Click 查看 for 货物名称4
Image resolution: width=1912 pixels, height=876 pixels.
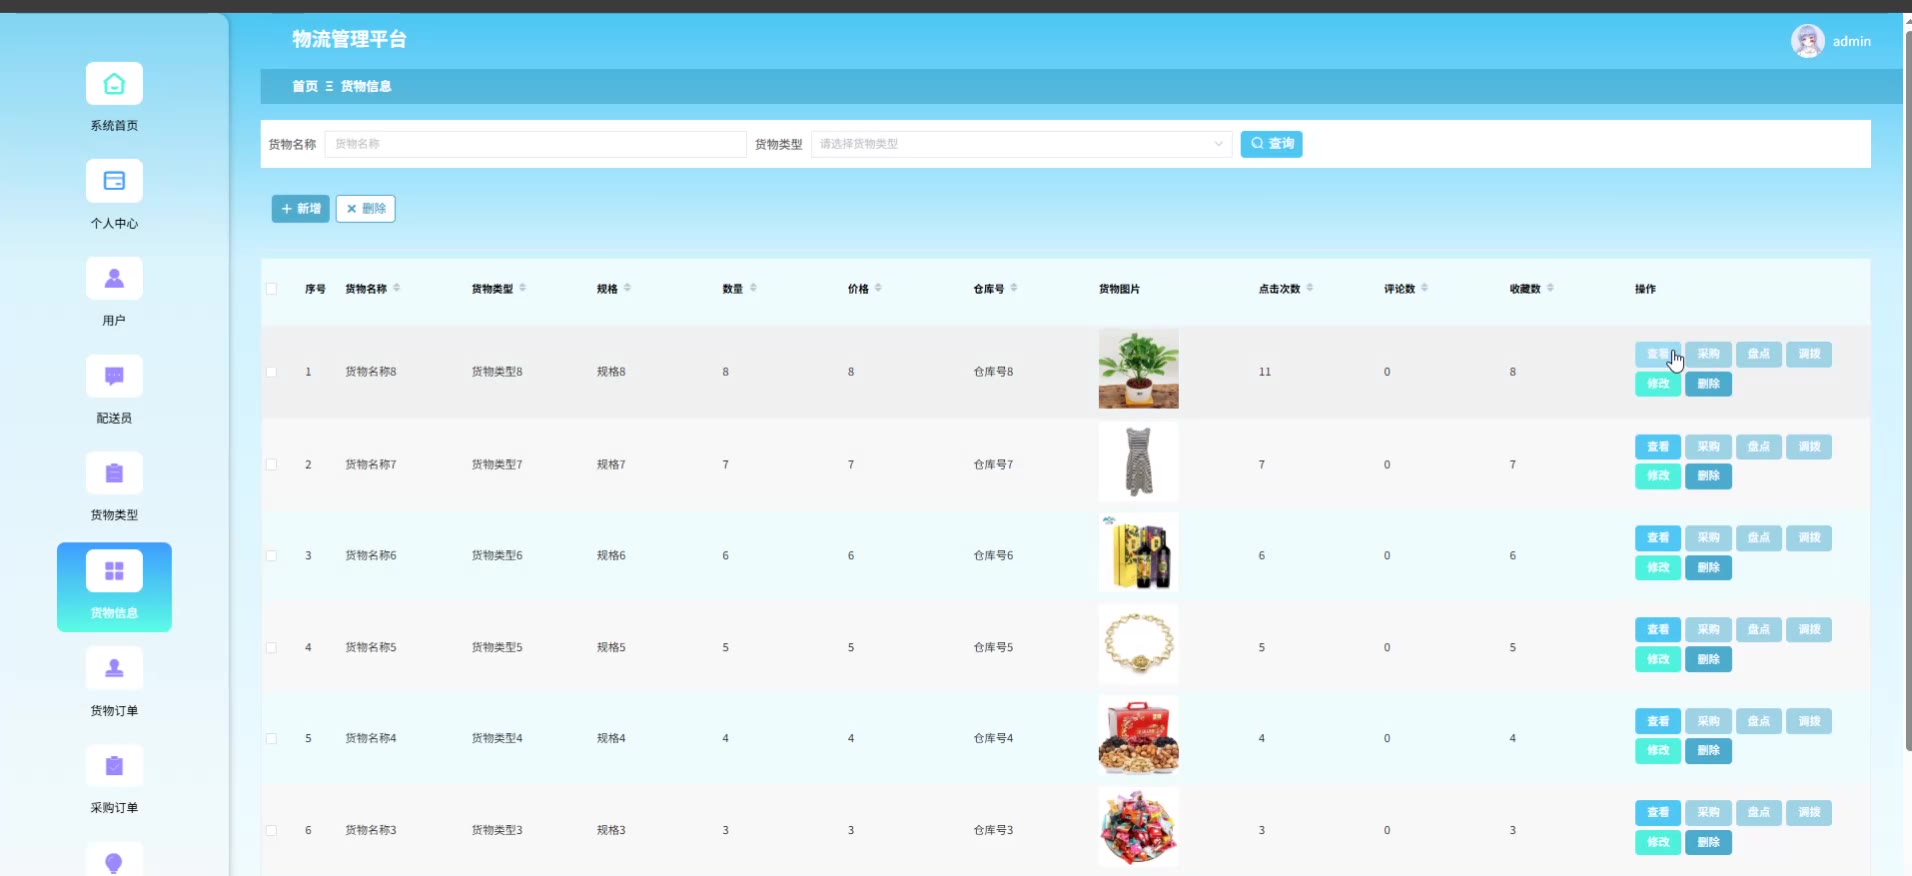click(x=1658, y=721)
